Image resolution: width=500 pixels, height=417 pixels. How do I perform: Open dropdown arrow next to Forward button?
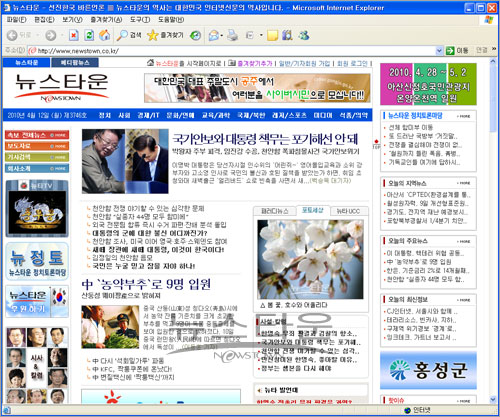click(x=62, y=35)
